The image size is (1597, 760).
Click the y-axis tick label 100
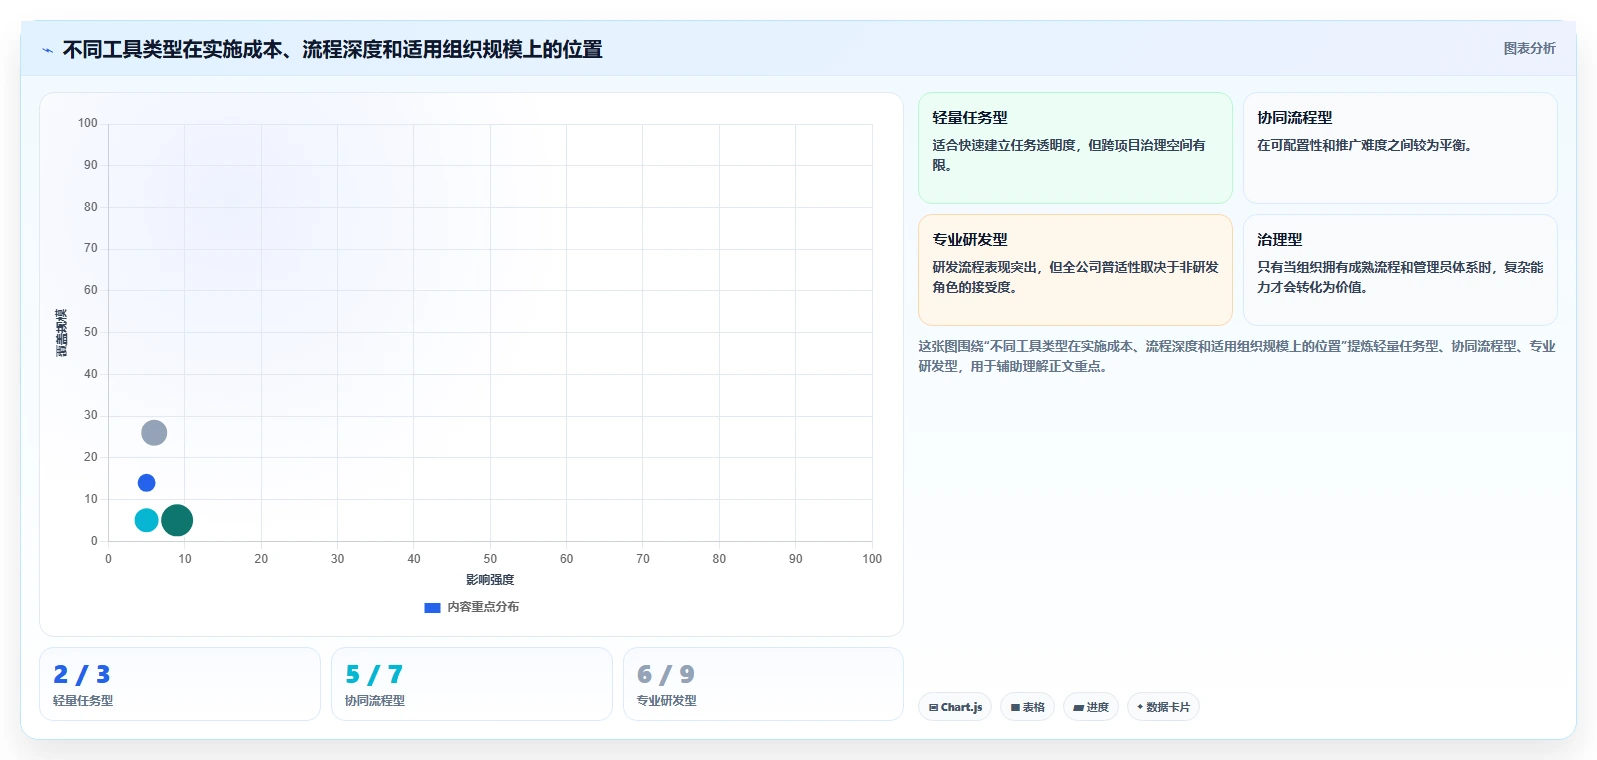(88, 123)
